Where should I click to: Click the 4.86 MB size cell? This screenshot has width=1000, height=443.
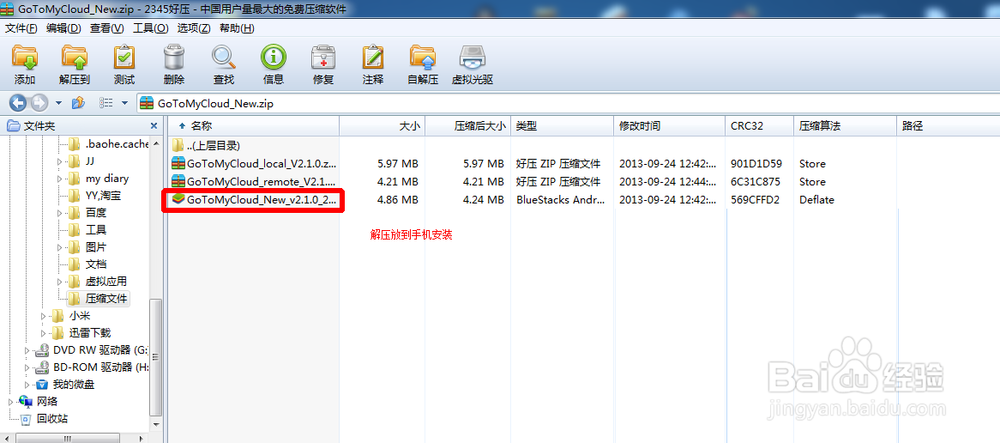[398, 200]
